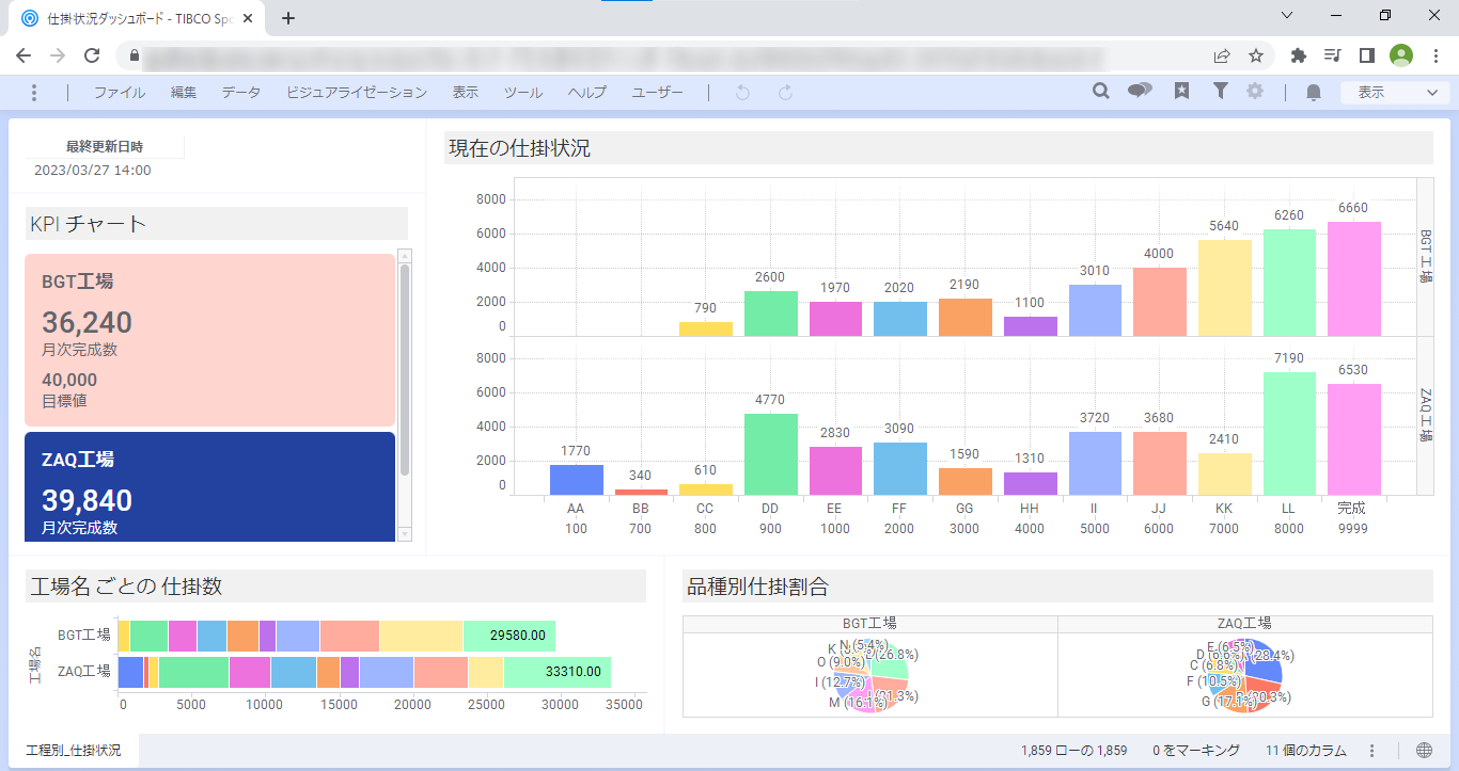Click the KPI chart scrollbar down arrow
This screenshot has height=771, width=1459.
click(x=405, y=535)
